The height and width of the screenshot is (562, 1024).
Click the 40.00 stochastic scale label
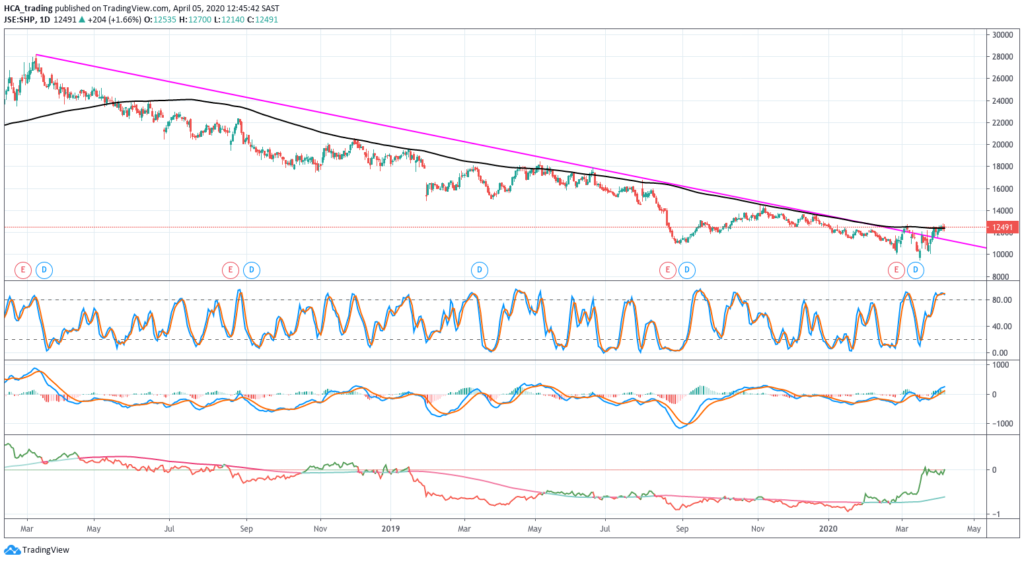[x=1000, y=326]
